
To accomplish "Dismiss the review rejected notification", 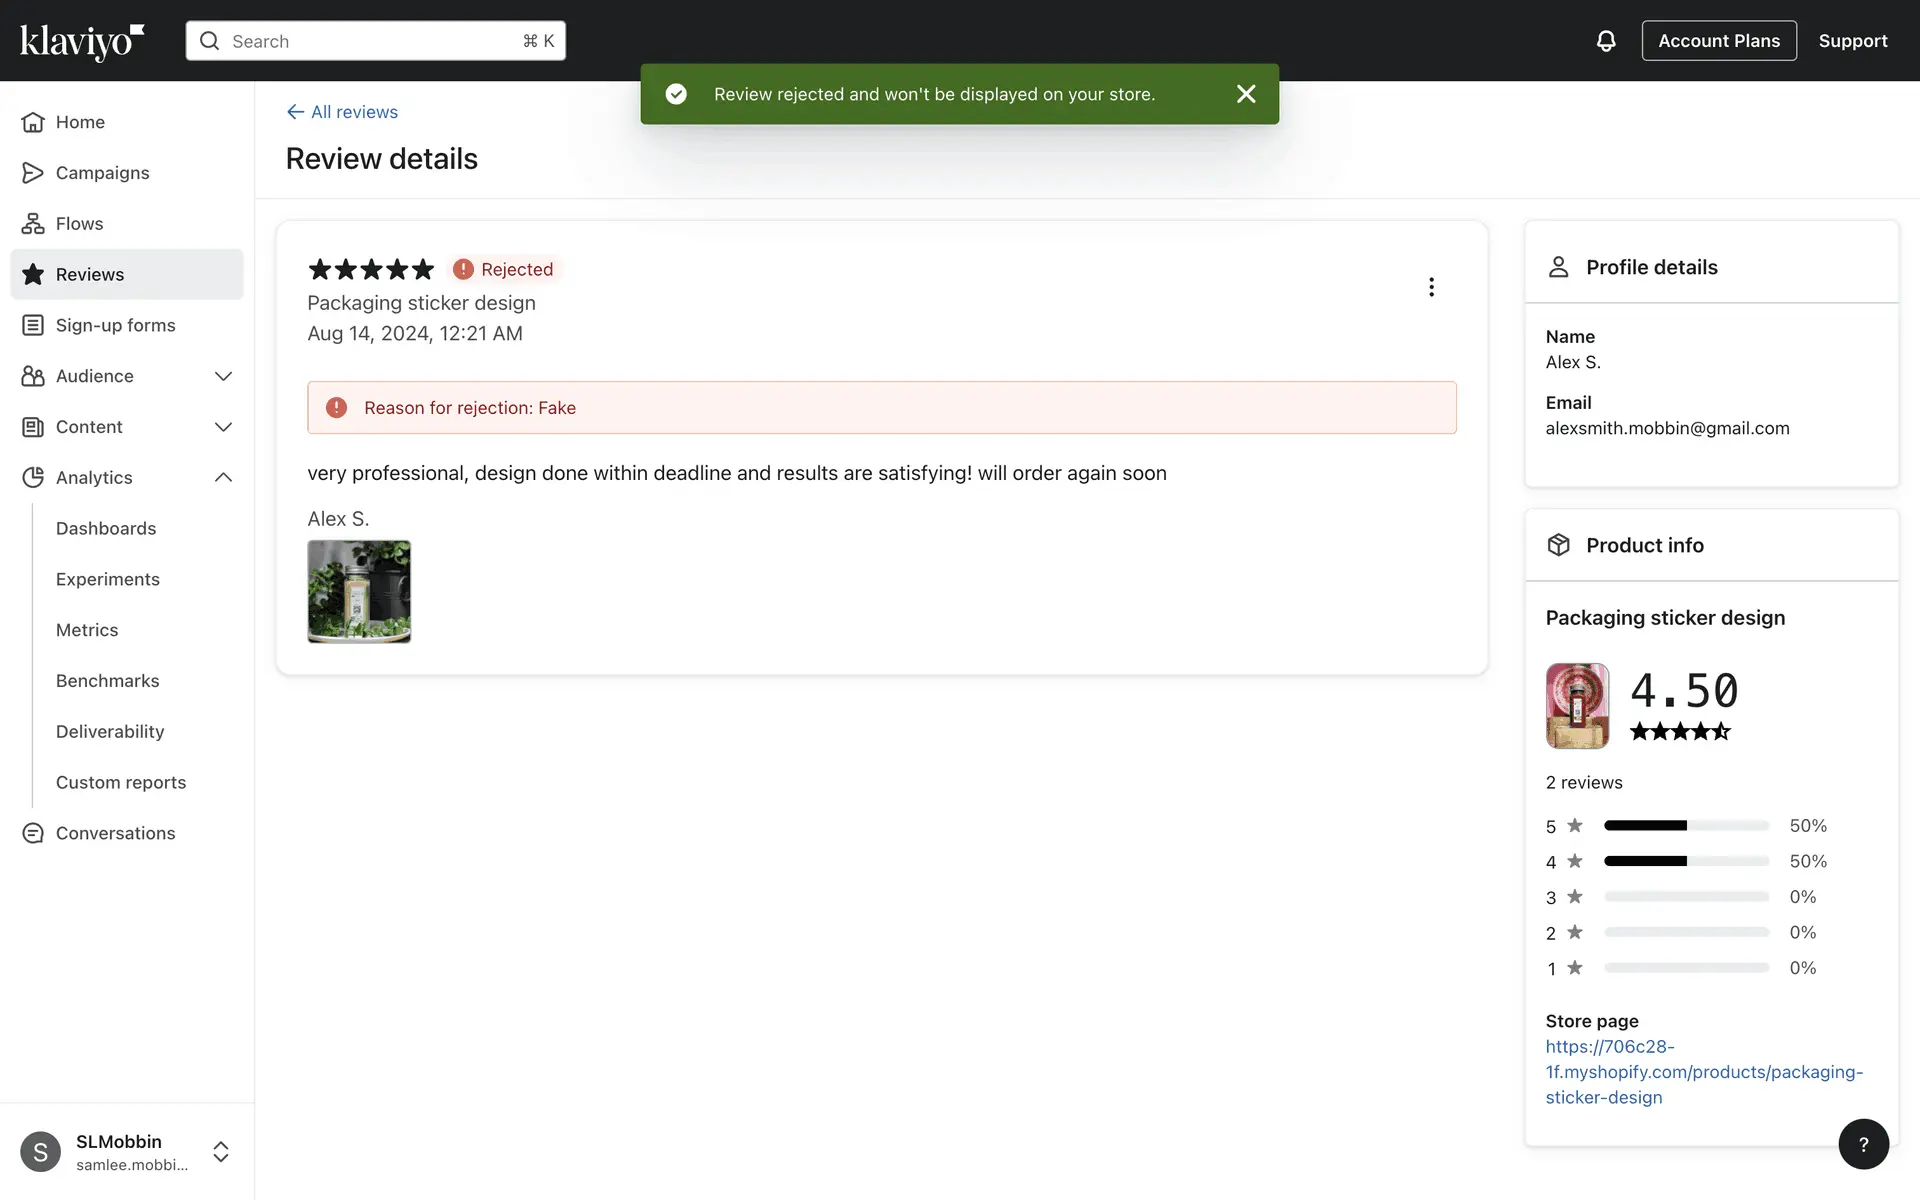I will coord(1245,94).
